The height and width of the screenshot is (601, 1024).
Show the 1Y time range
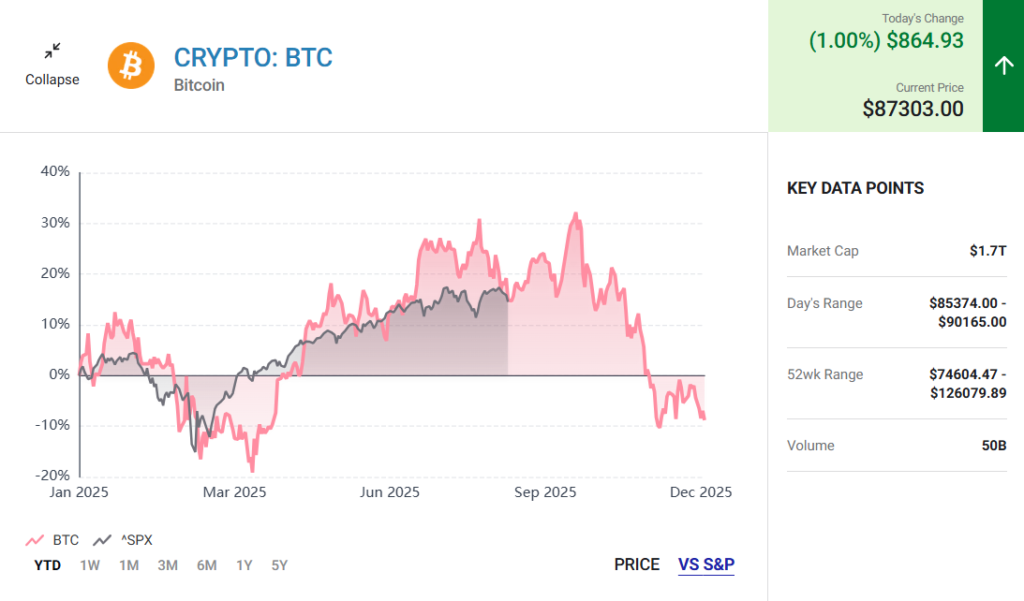click(244, 565)
